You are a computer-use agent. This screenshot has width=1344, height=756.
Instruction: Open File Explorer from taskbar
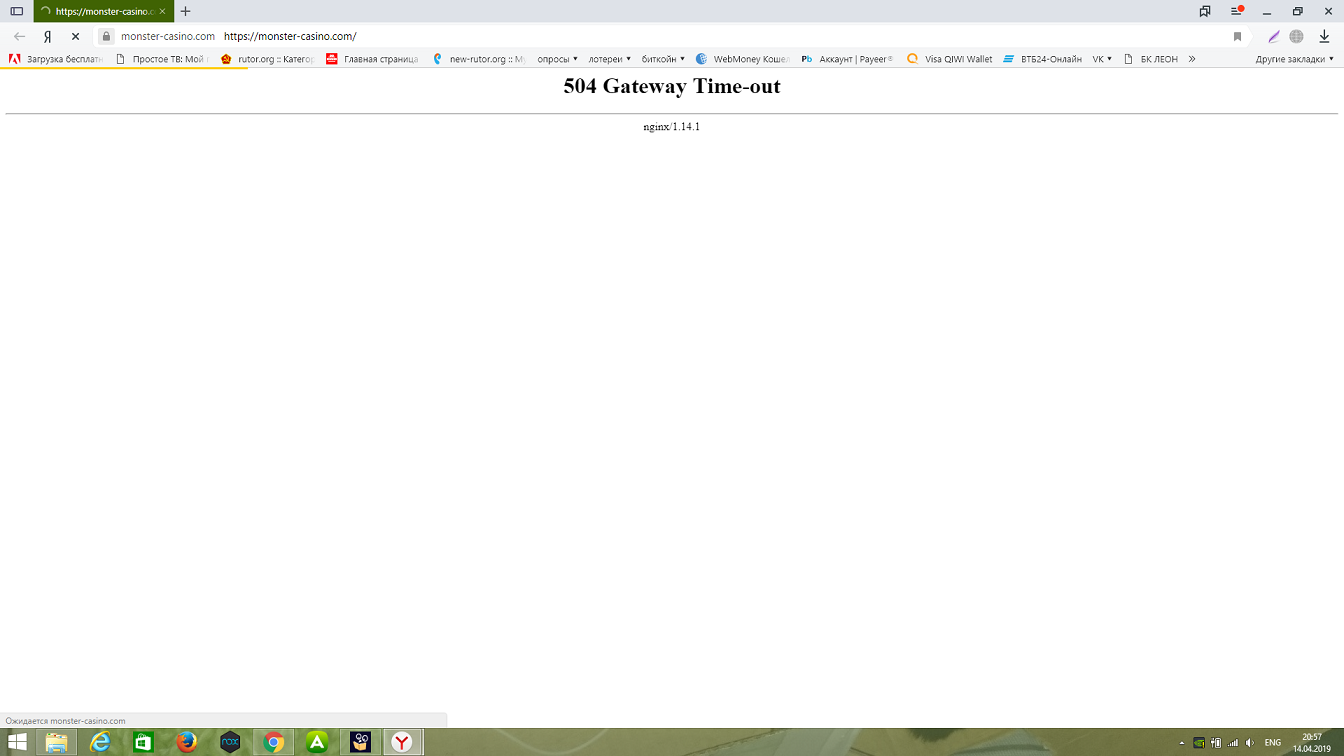pos(56,742)
